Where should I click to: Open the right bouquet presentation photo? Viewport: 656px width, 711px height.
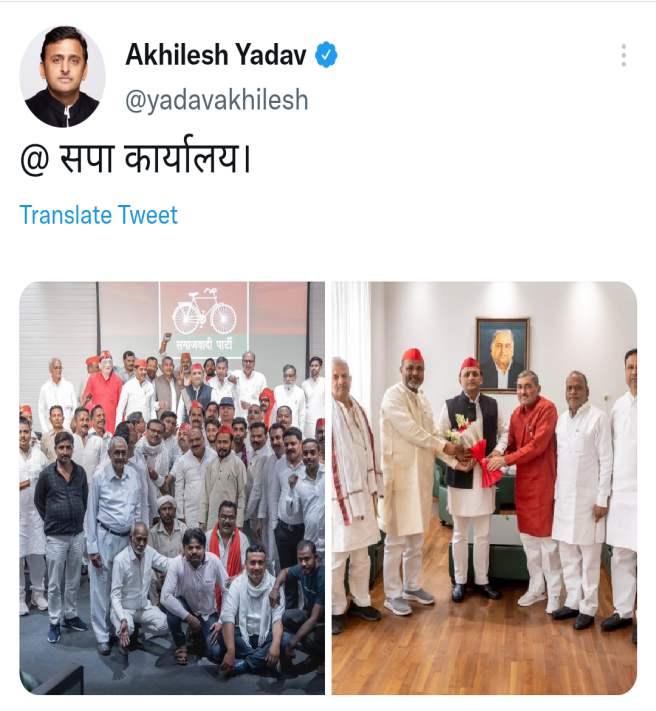(484, 488)
